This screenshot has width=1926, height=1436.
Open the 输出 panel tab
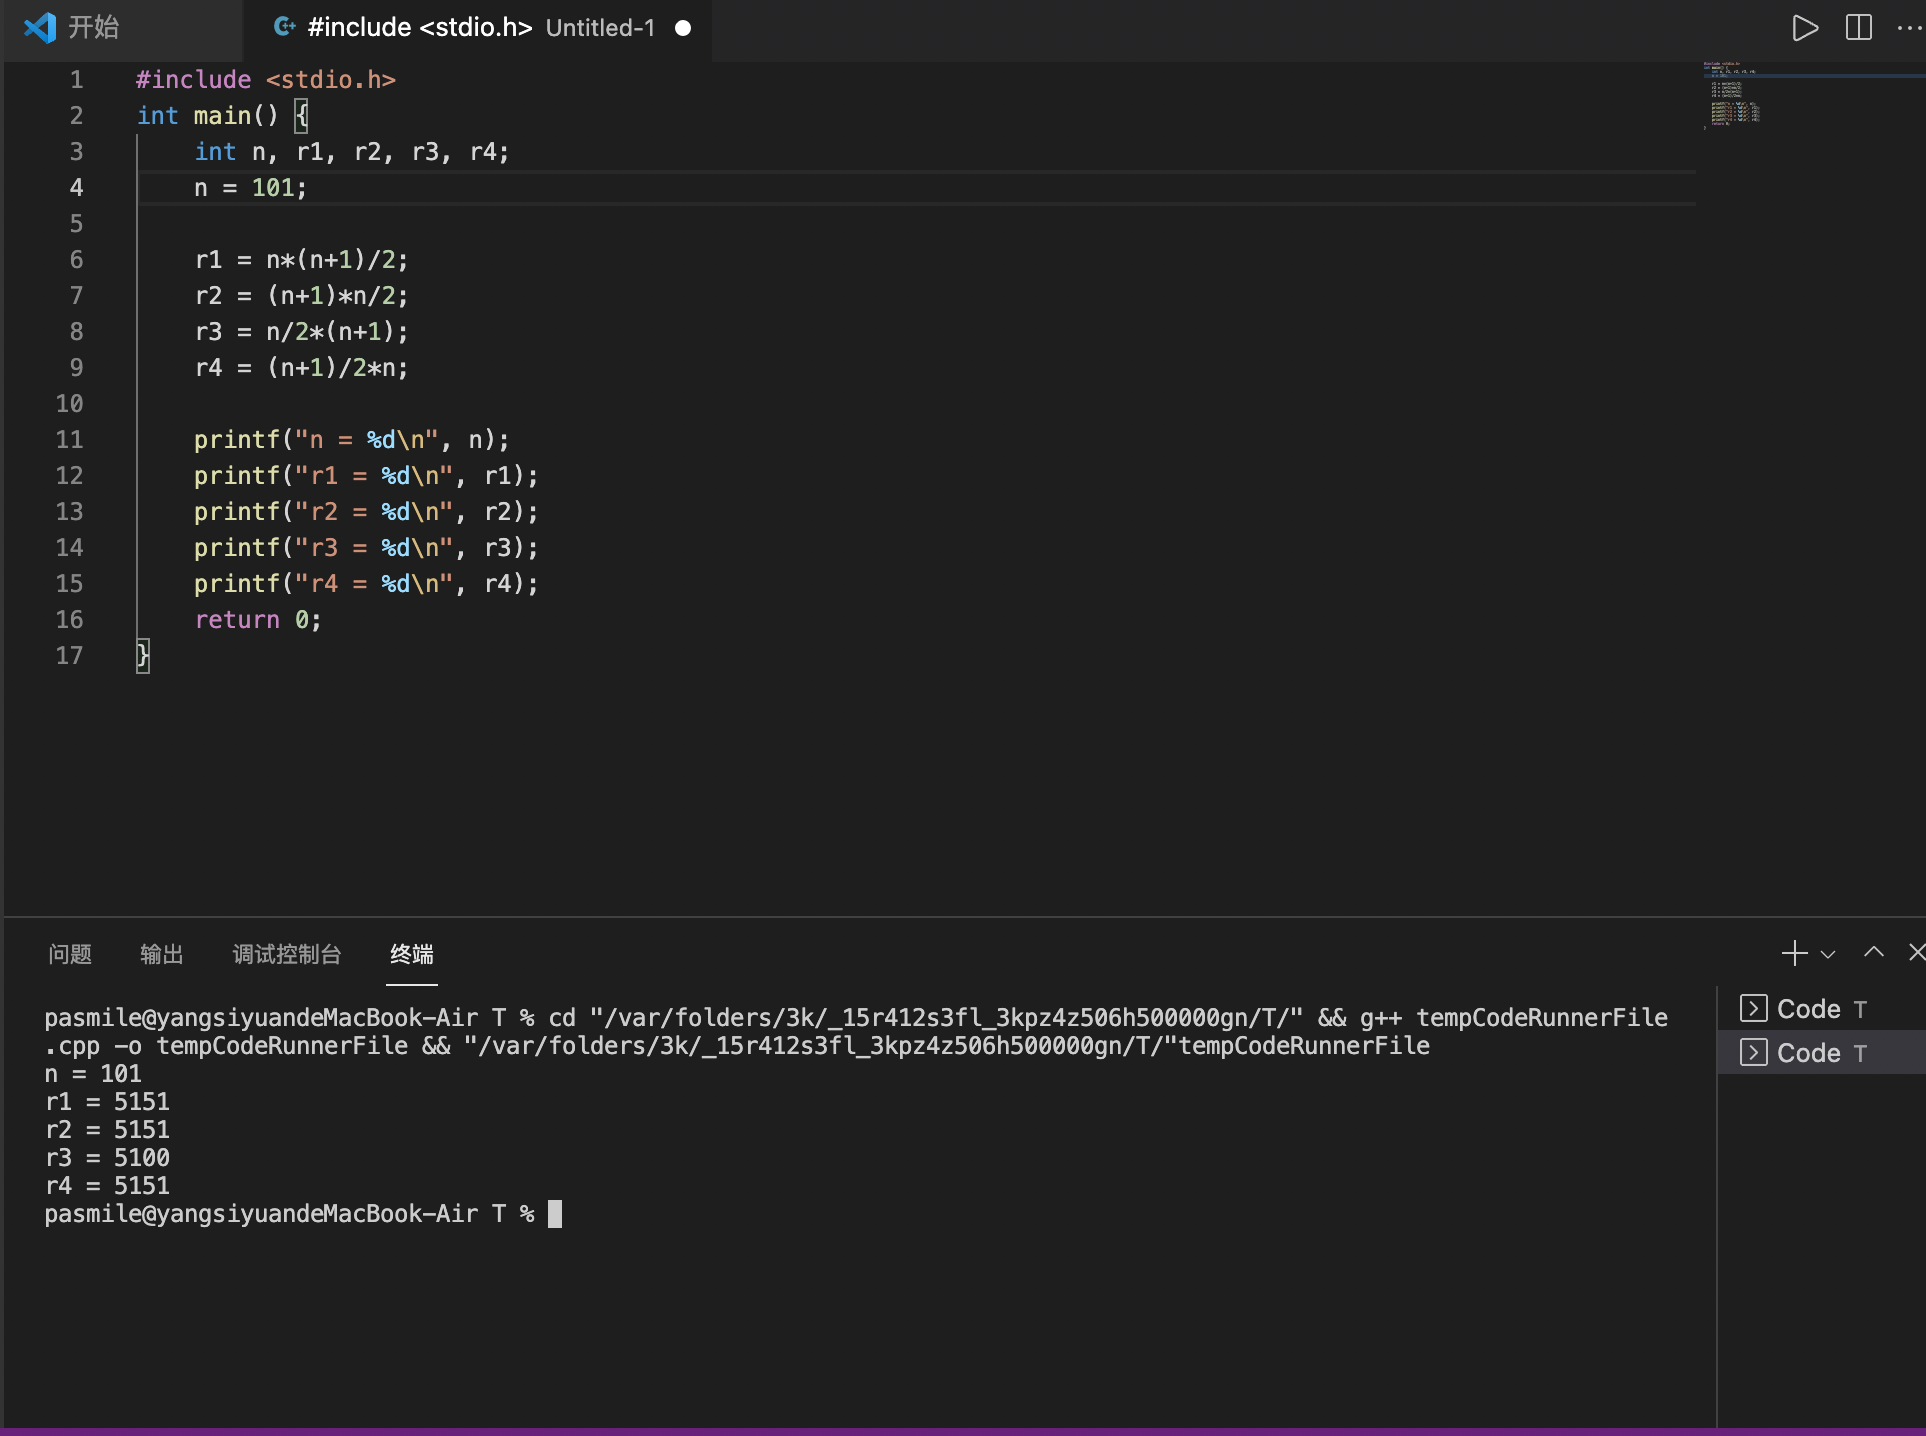click(x=162, y=954)
